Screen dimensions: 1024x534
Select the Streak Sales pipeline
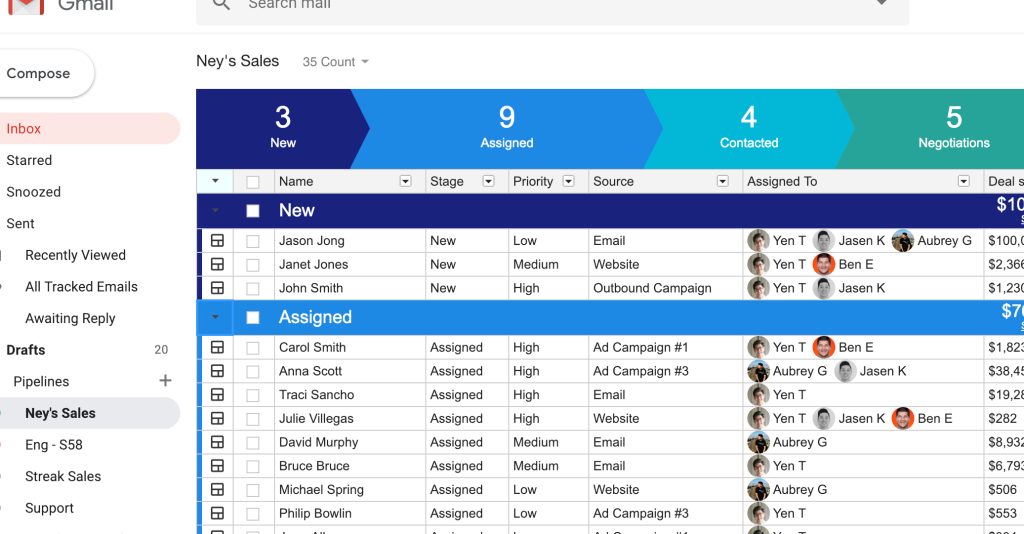point(63,476)
